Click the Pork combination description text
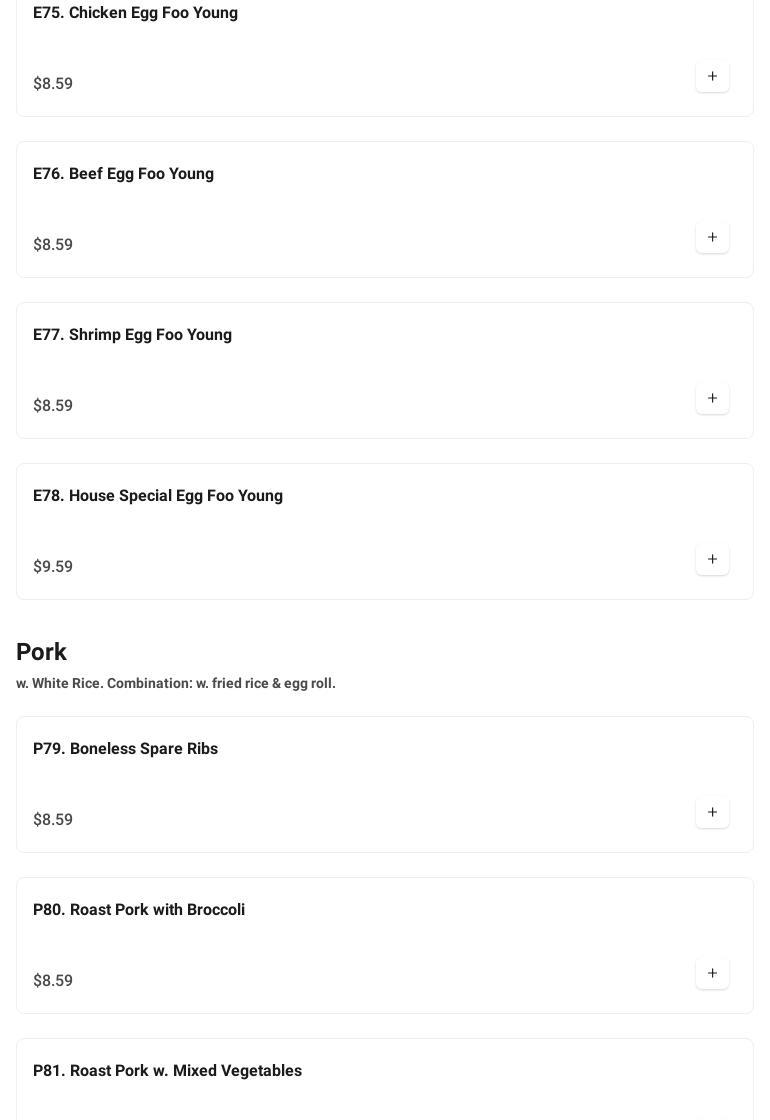 point(176,684)
